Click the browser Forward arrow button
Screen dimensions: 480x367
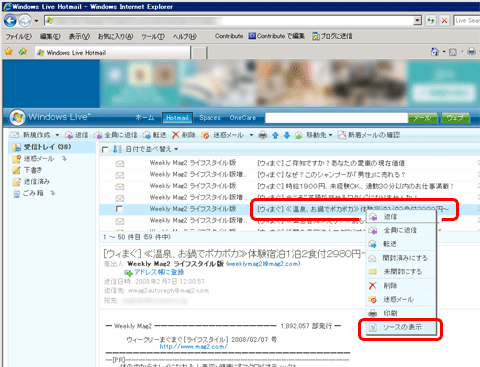click(x=24, y=21)
